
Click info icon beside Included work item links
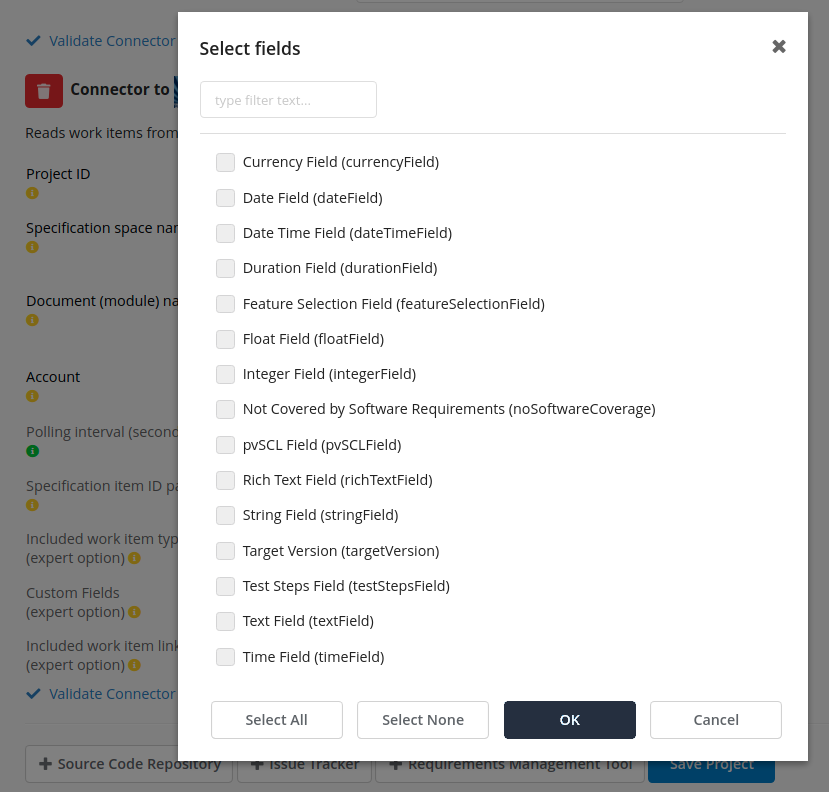134,665
